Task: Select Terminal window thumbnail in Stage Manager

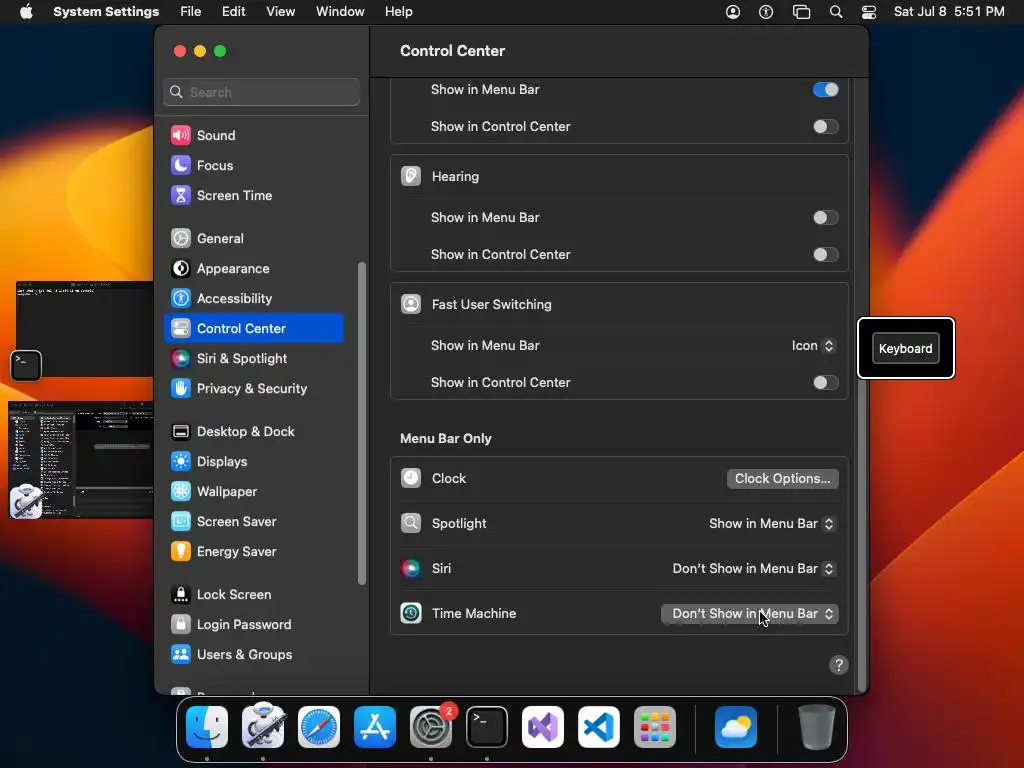Action: (84, 330)
